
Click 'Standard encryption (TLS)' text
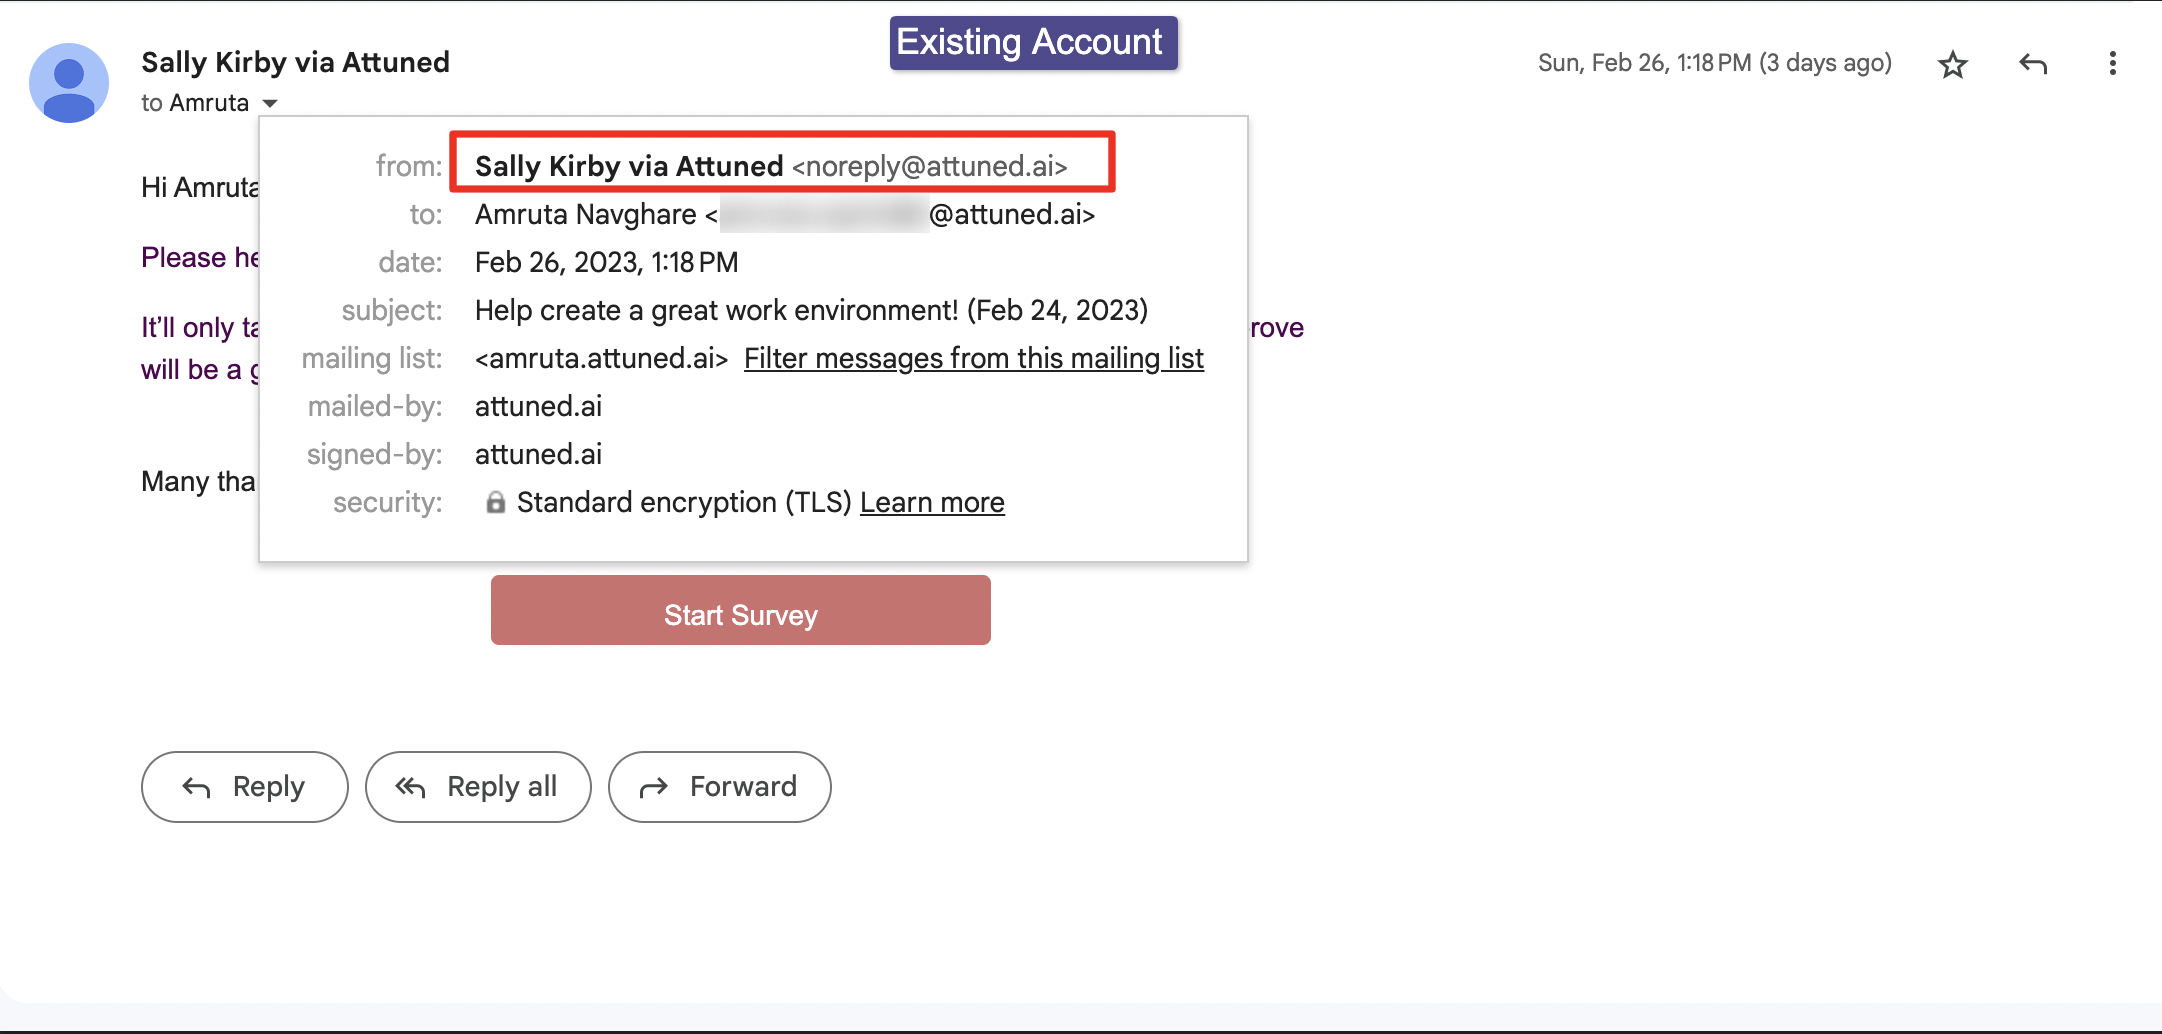pos(684,502)
